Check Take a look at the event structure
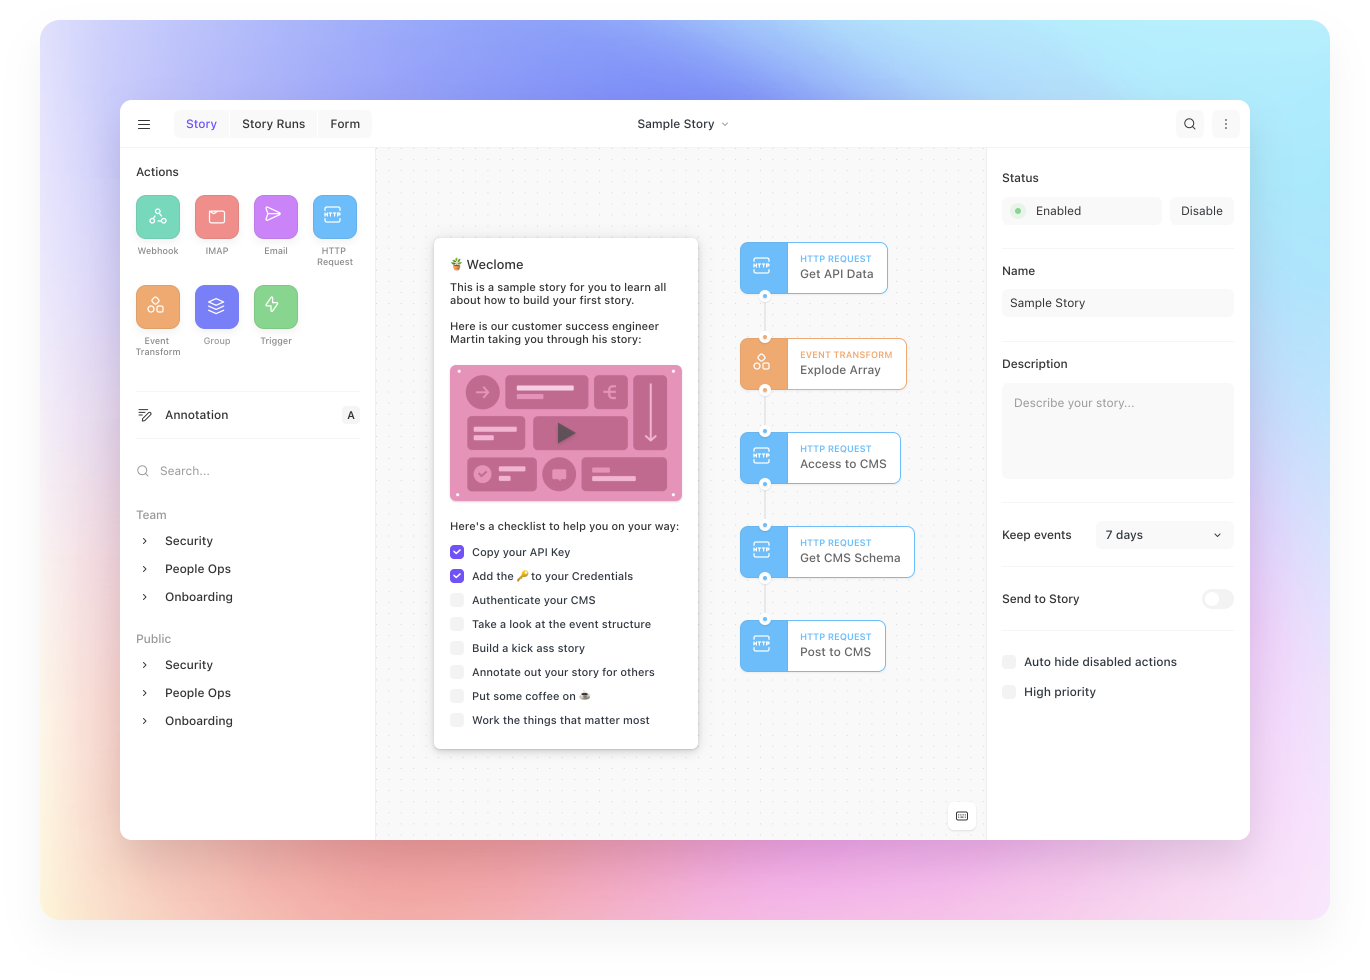 coord(457,624)
